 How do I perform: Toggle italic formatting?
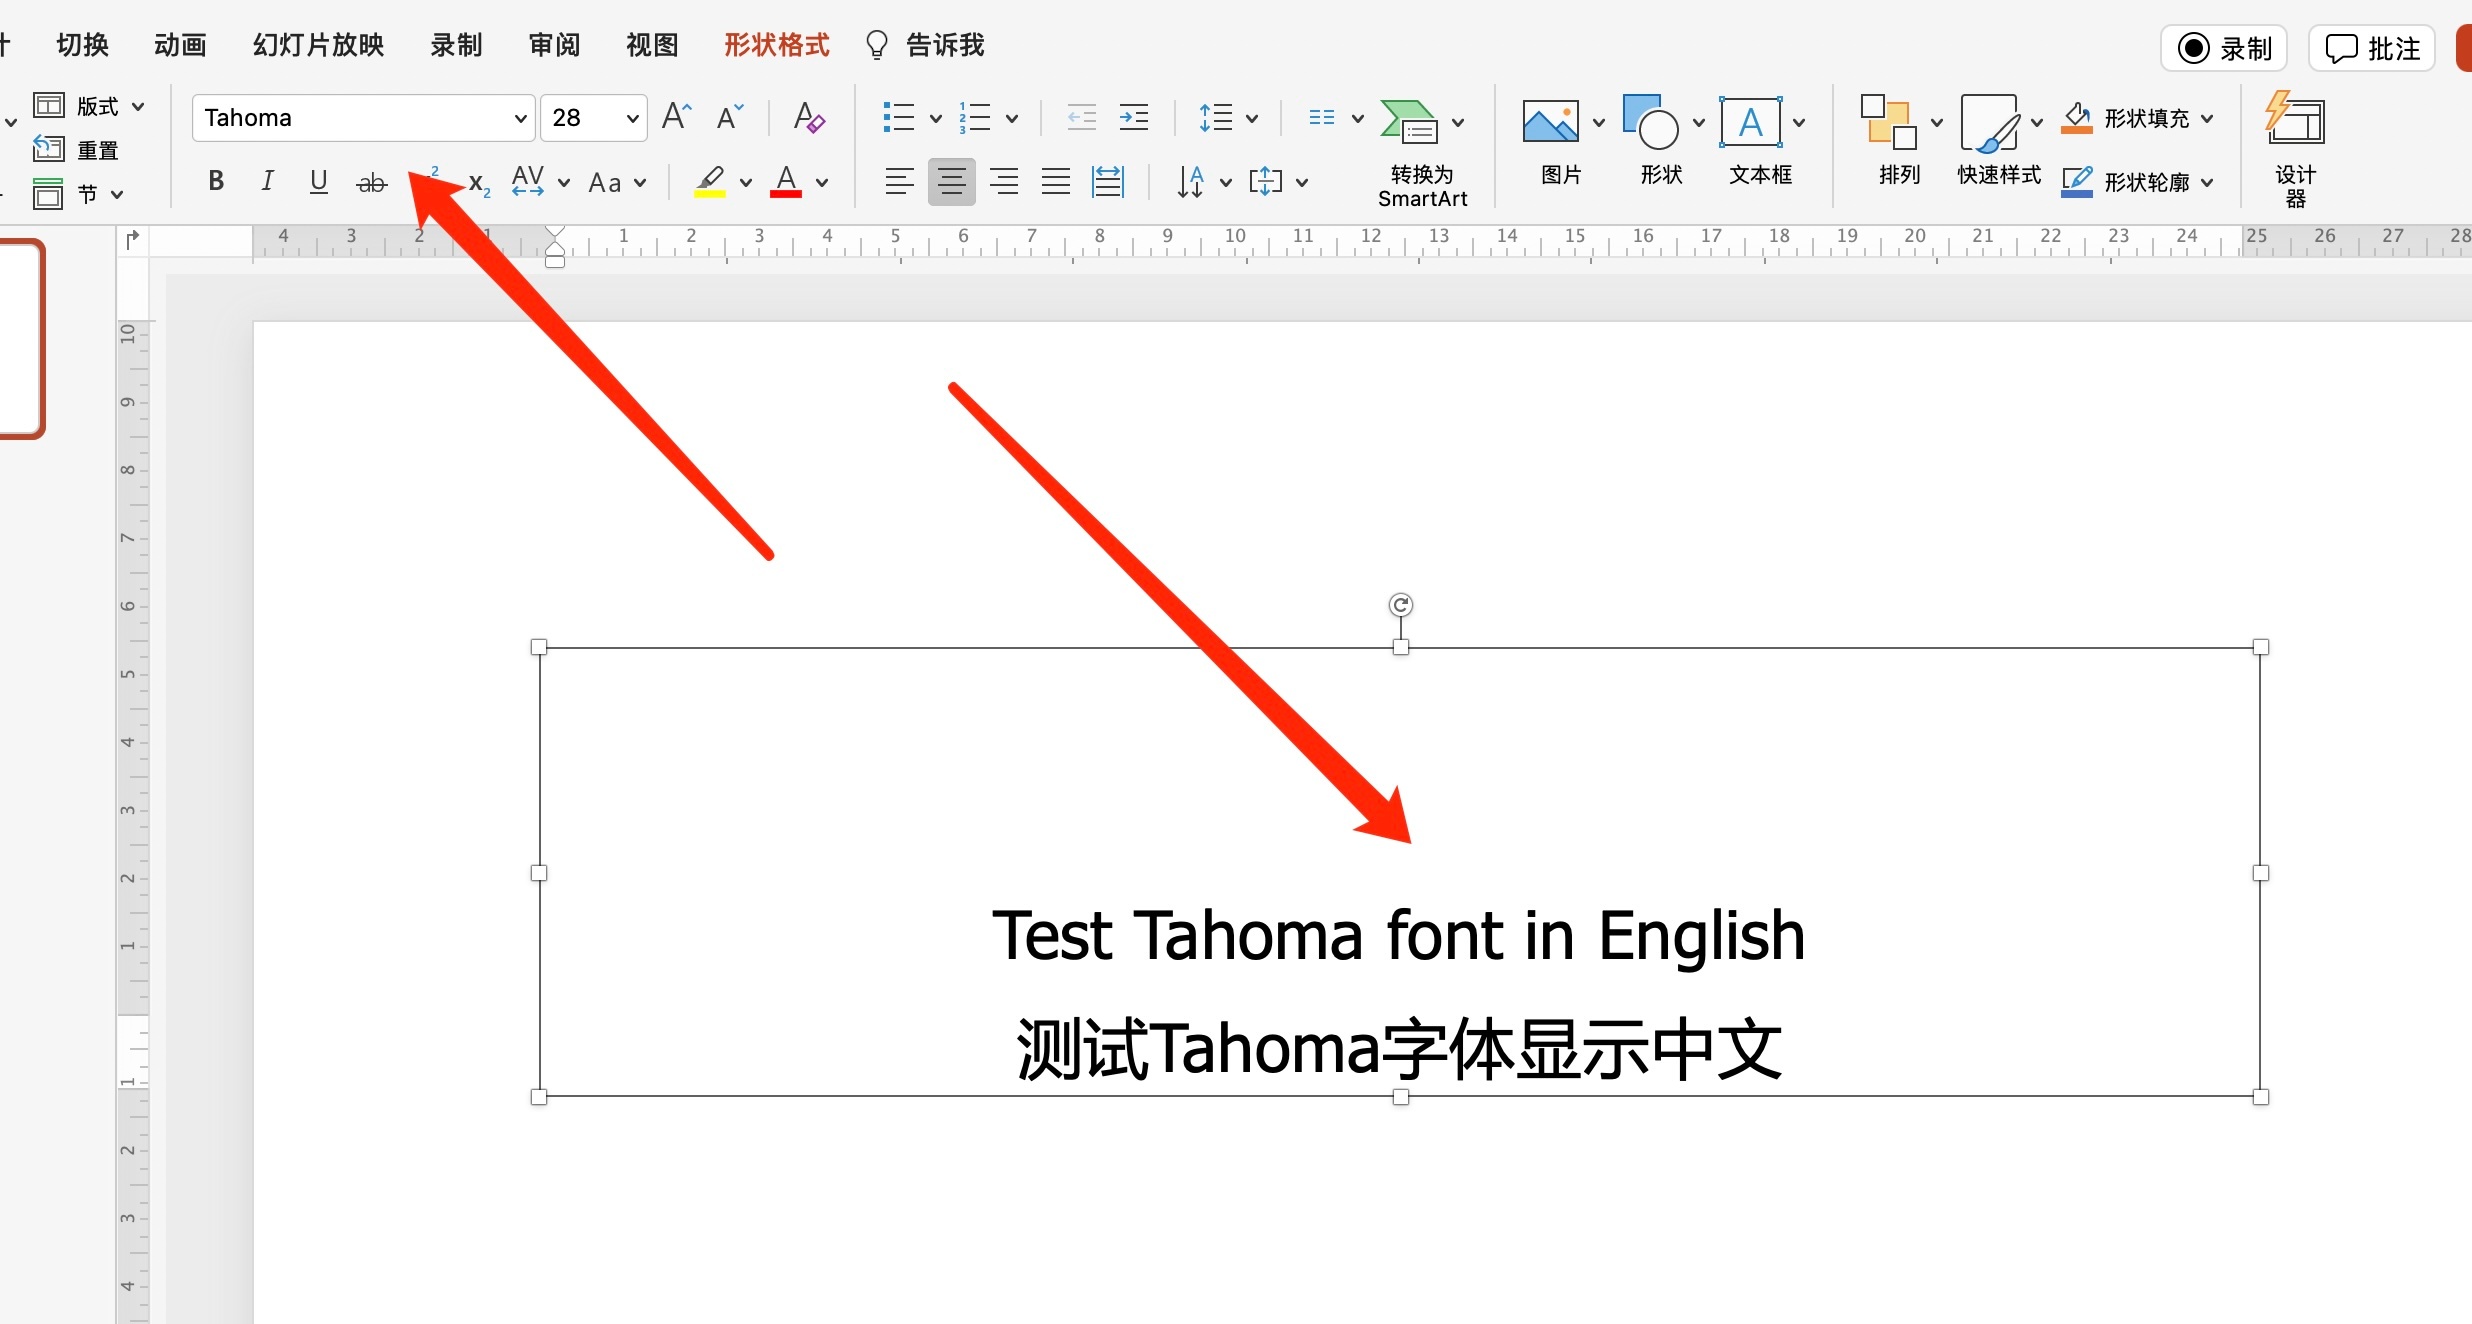tap(267, 182)
